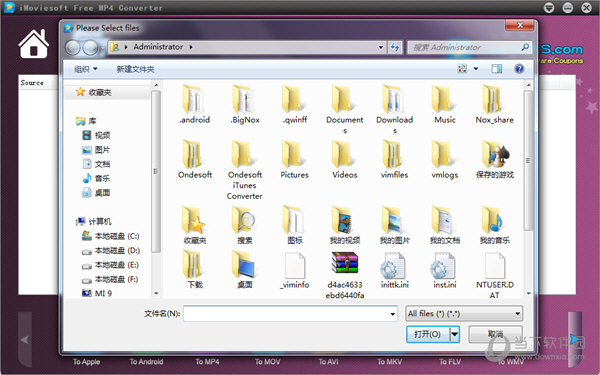
Task: Select the NTUSER.DAT file
Action: [x=494, y=275]
